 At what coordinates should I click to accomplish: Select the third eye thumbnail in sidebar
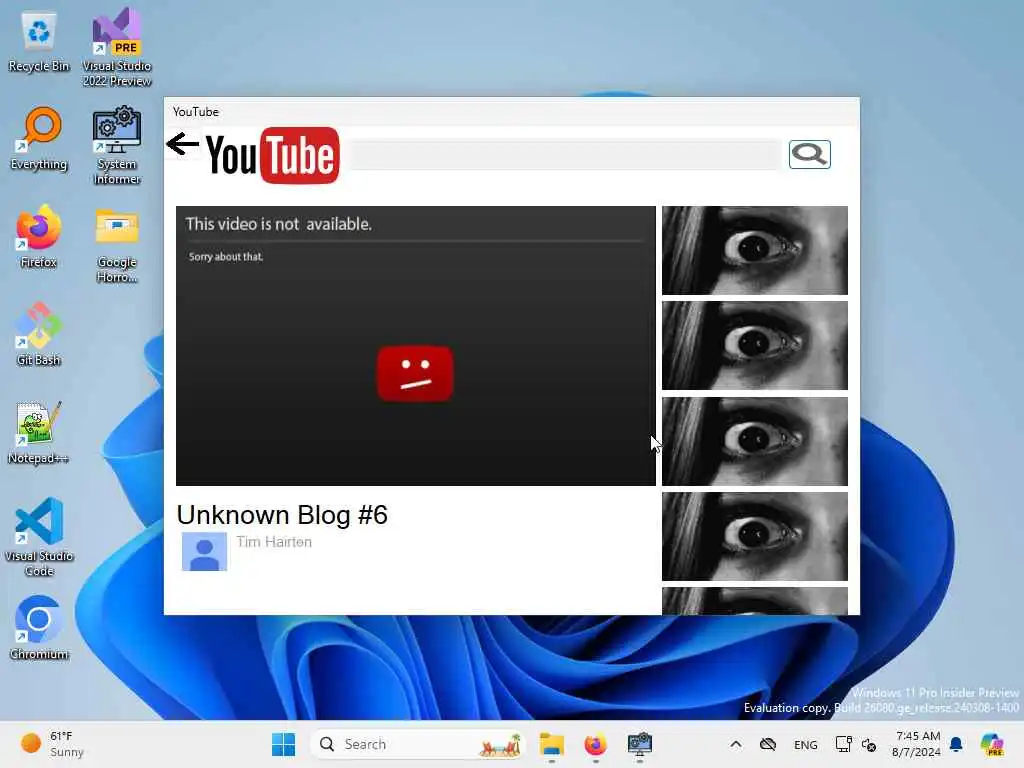[x=755, y=441]
